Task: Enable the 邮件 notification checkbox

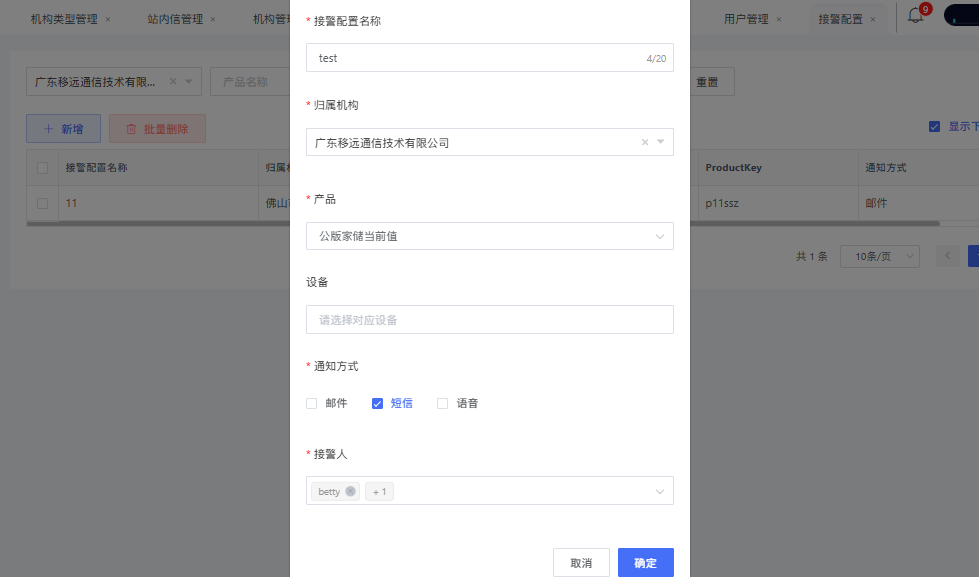Action: (312, 403)
